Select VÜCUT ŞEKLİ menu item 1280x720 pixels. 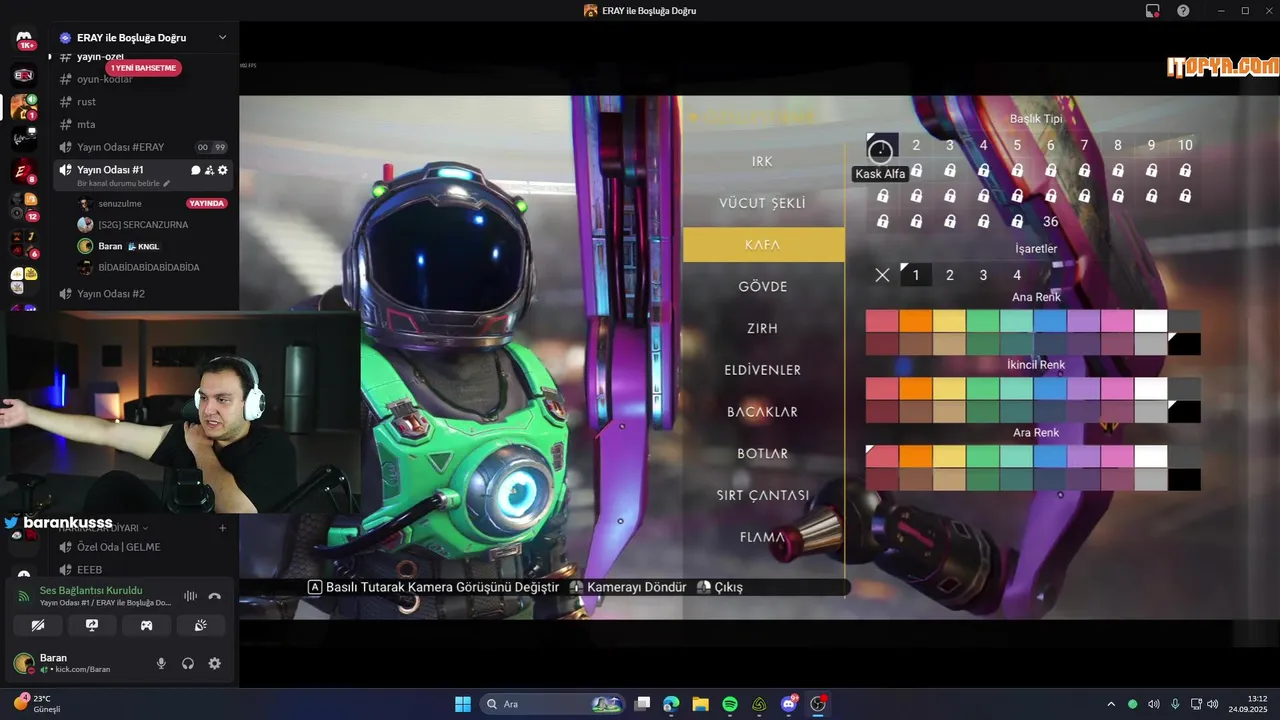(762, 203)
